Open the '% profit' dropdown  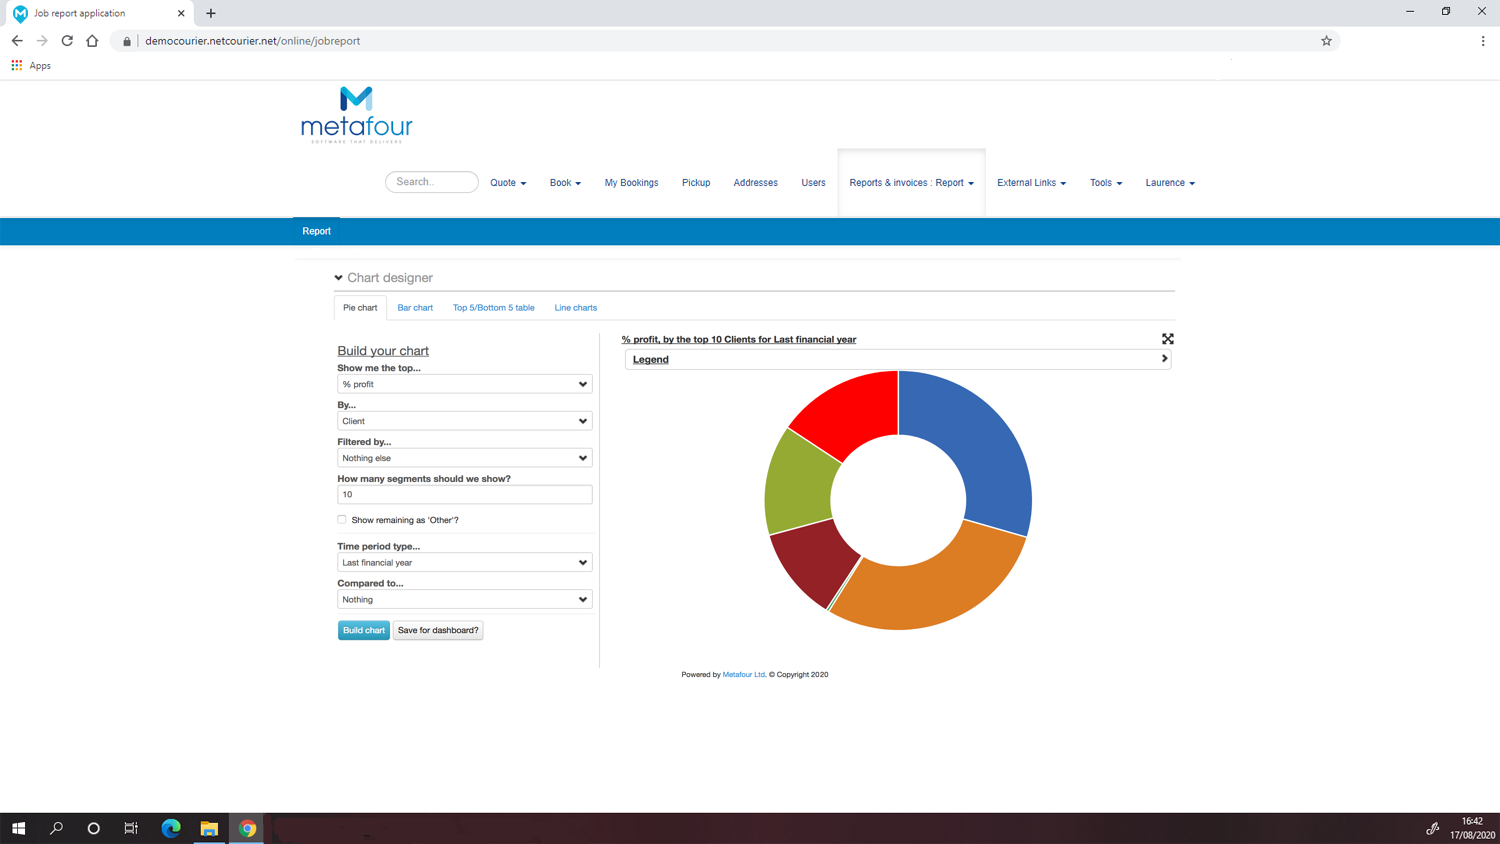click(x=465, y=384)
